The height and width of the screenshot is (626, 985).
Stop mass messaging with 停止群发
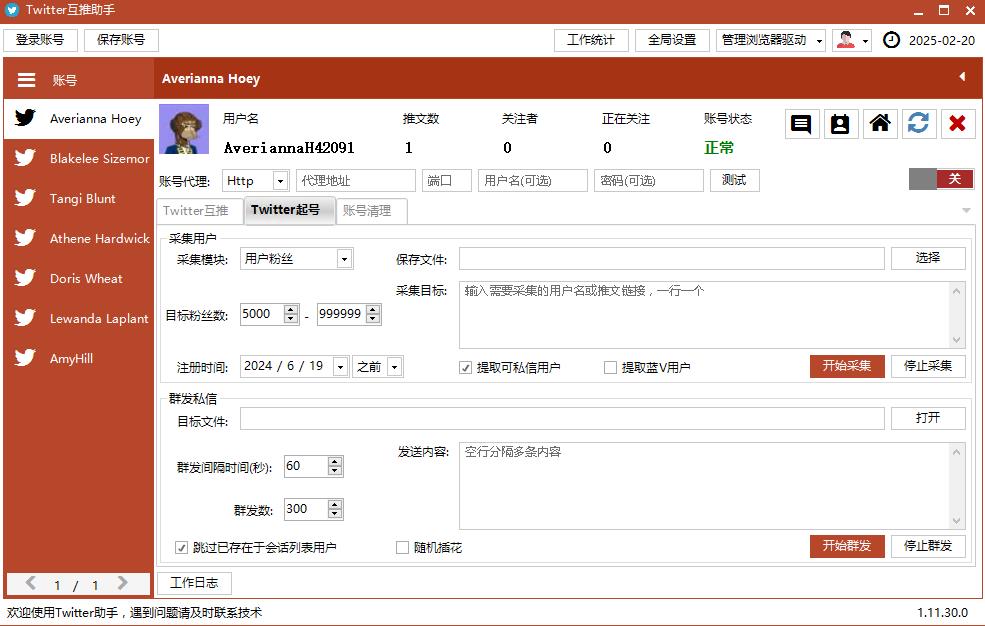point(928,546)
